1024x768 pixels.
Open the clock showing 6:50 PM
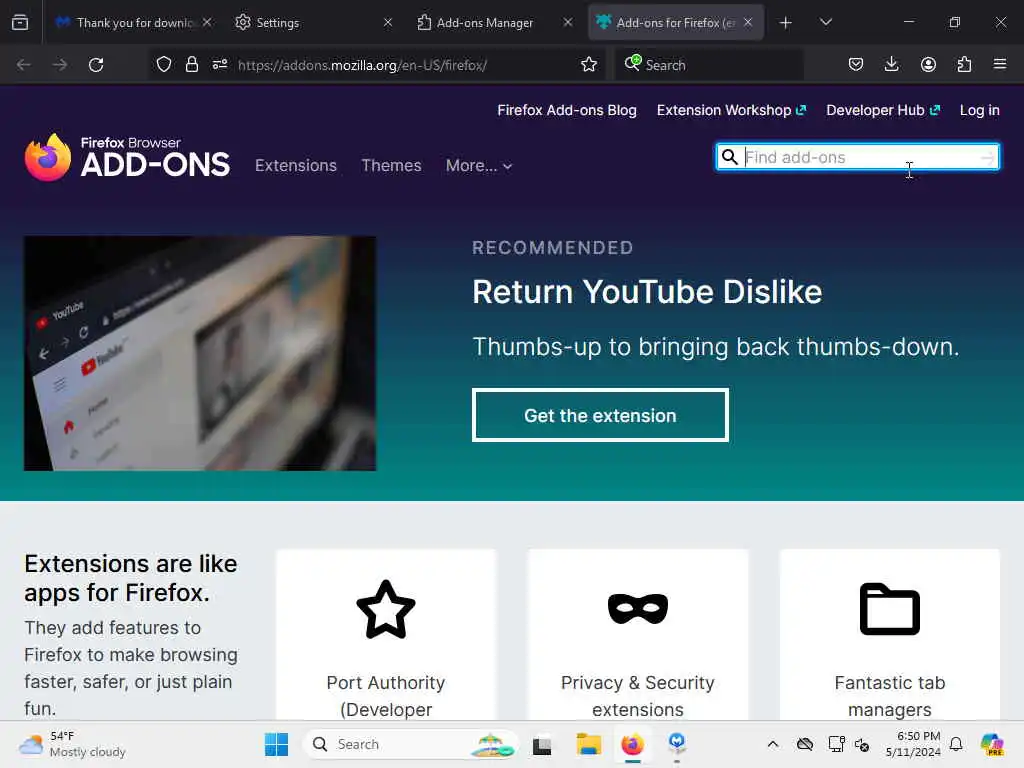(913, 744)
